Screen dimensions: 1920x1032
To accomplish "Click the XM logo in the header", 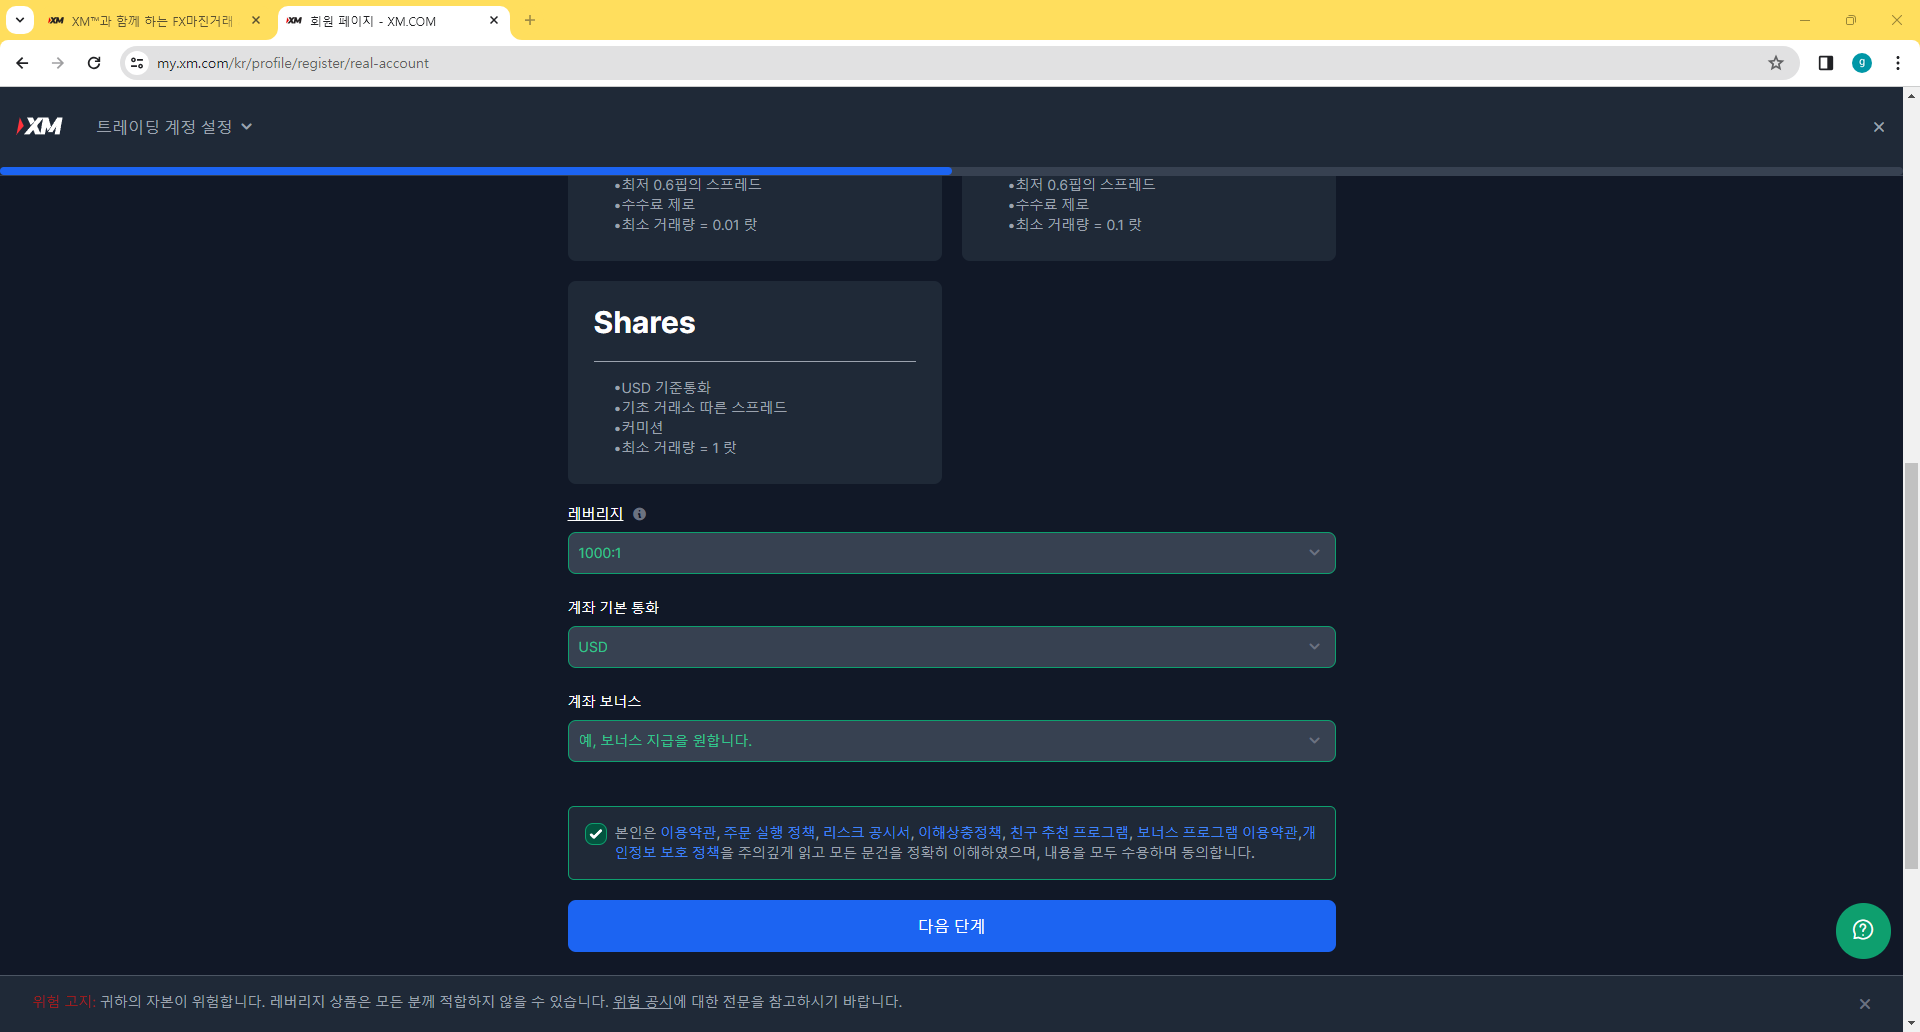I will pos(39,126).
